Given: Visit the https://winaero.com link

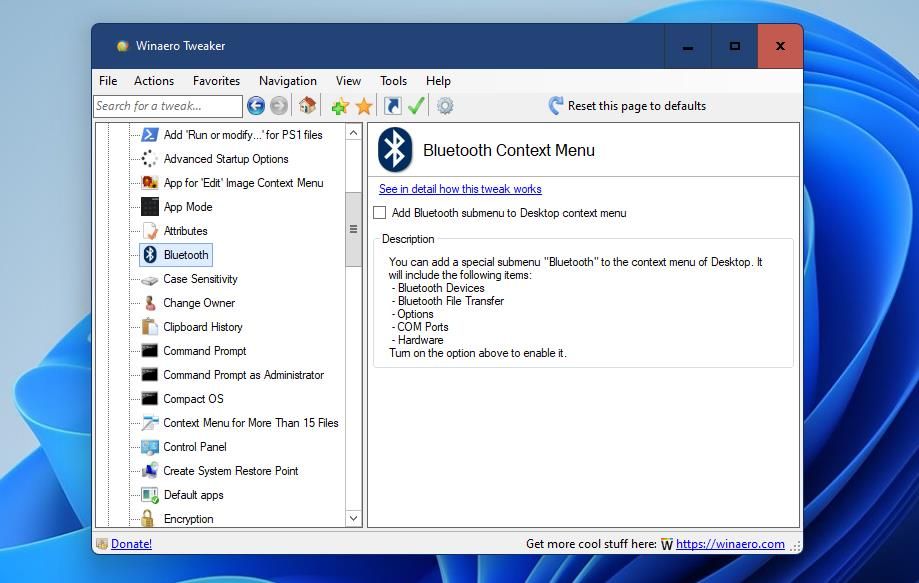Looking at the screenshot, I should click(730, 544).
